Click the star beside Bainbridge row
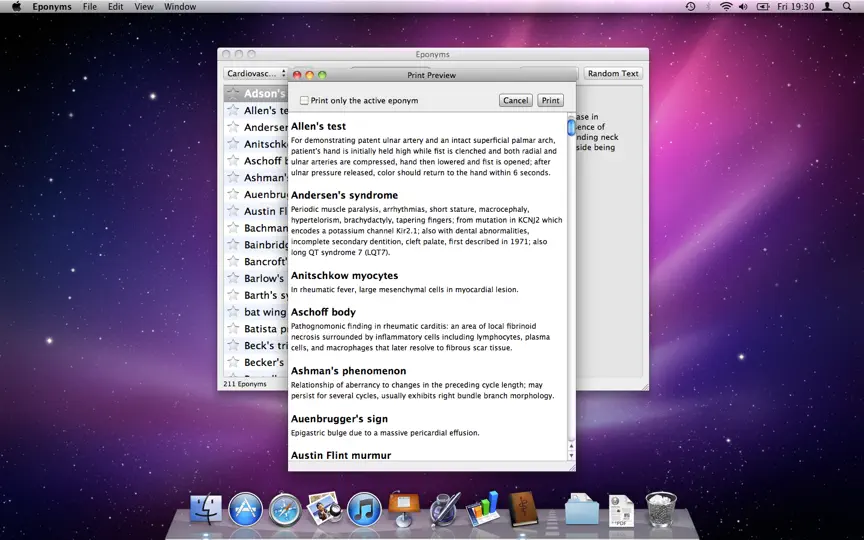Viewport: 864px width, 540px height. pos(234,244)
